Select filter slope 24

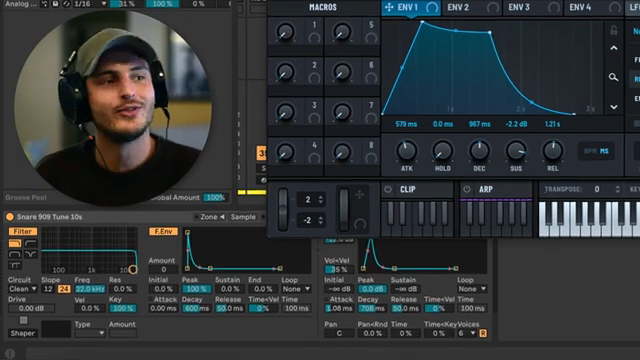point(64,289)
